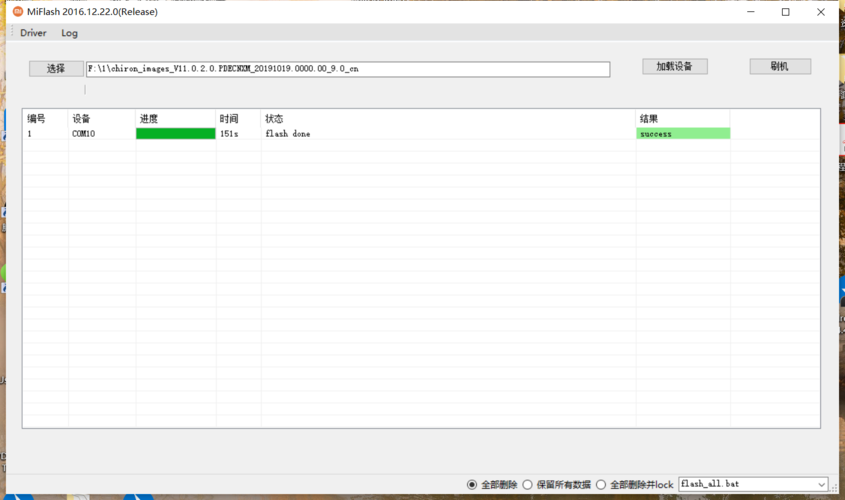Close the MiFlash window
Screen dimensions: 845x500
pos(821,11)
